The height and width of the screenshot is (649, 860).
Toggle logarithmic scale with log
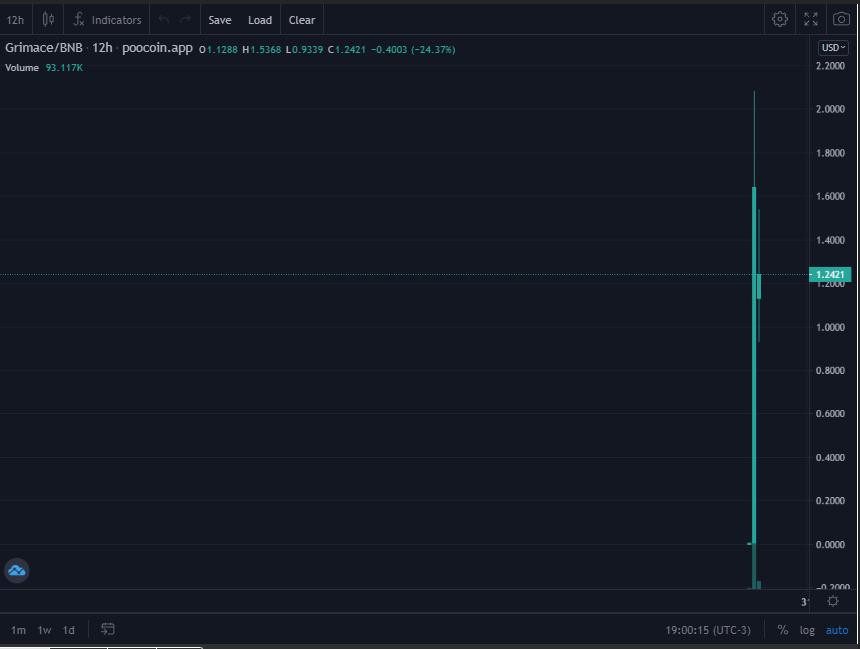(807, 630)
